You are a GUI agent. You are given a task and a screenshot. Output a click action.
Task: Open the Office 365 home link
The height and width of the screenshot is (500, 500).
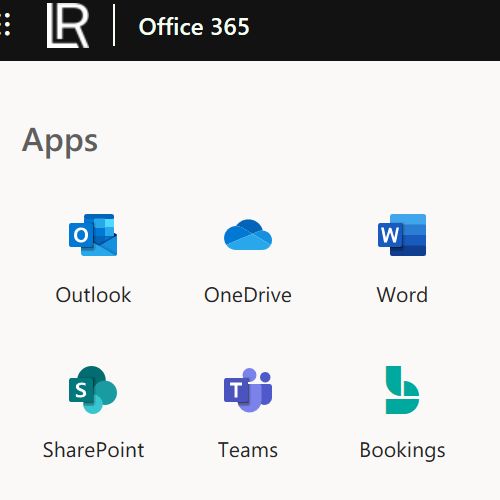pyautogui.click(x=194, y=27)
